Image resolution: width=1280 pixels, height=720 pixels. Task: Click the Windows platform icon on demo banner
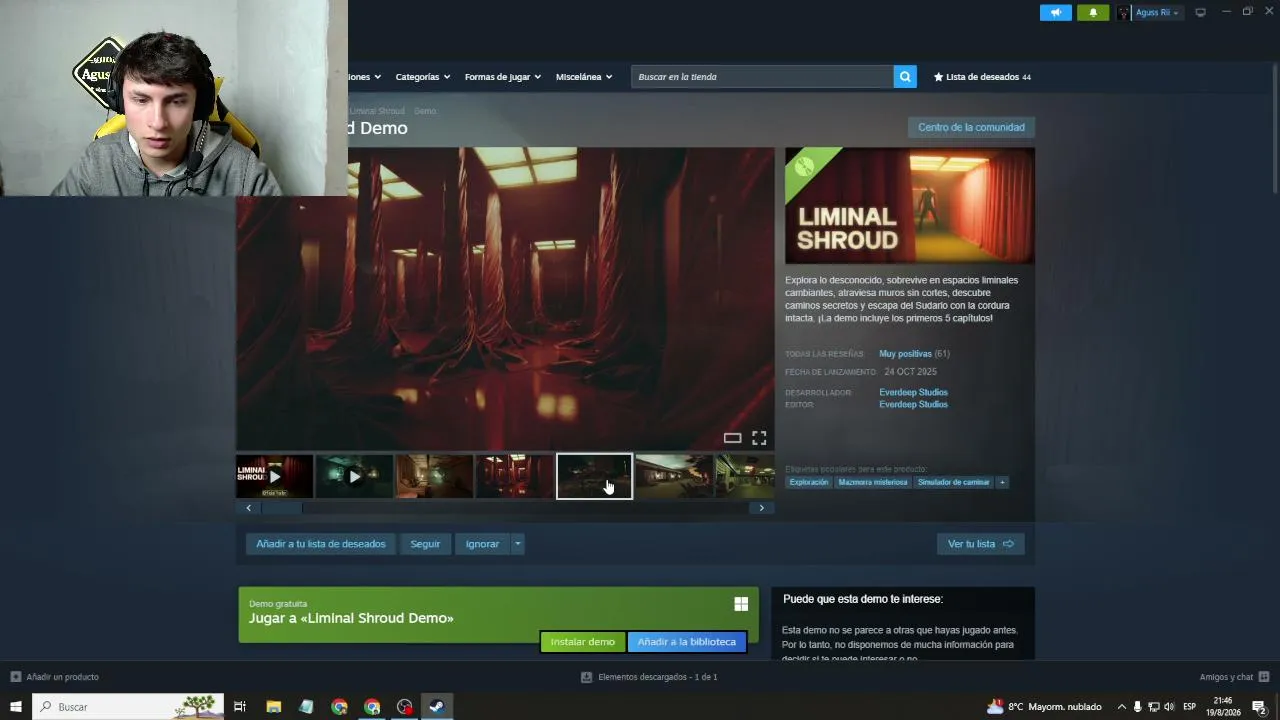(741, 604)
